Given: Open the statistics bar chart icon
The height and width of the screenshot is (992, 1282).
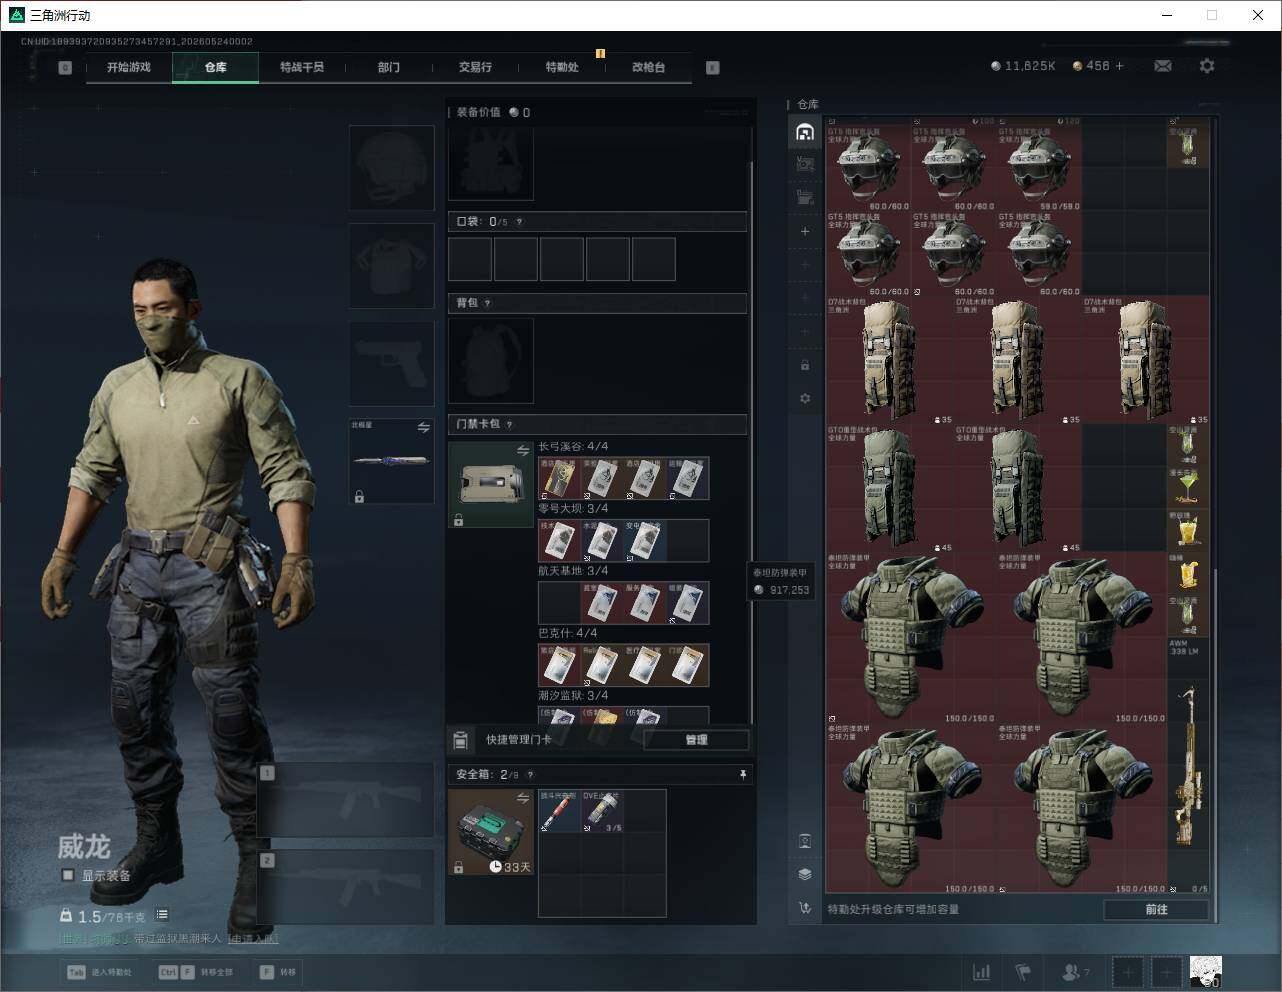Looking at the screenshot, I should pyautogui.click(x=982, y=972).
